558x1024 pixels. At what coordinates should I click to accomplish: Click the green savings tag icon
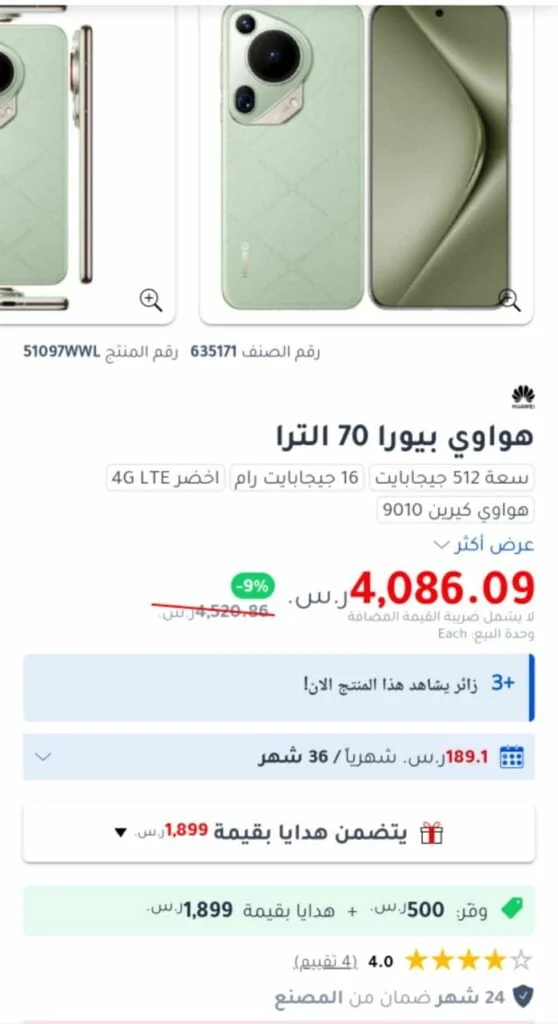pyautogui.click(x=512, y=909)
